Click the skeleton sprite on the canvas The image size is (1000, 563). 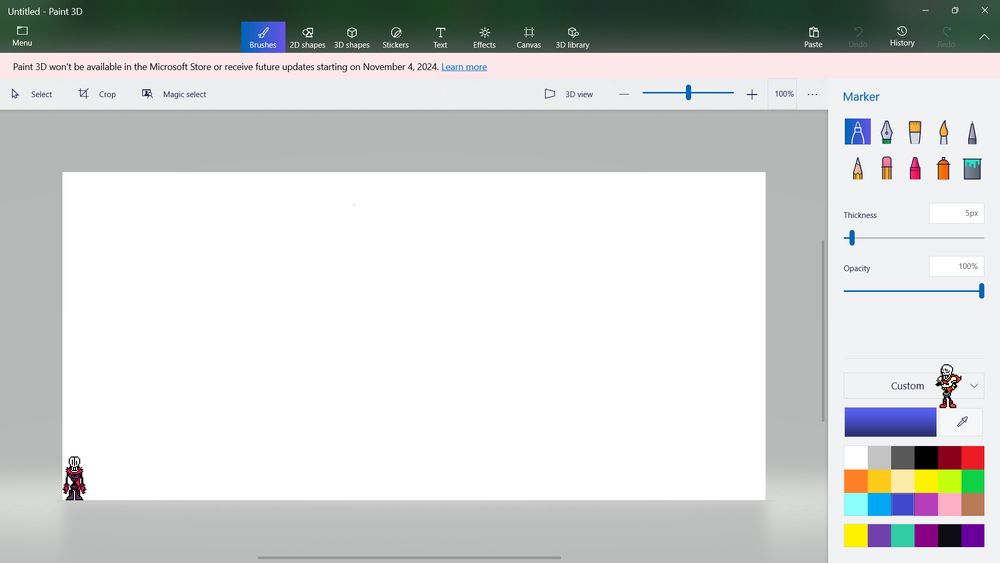[74, 478]
